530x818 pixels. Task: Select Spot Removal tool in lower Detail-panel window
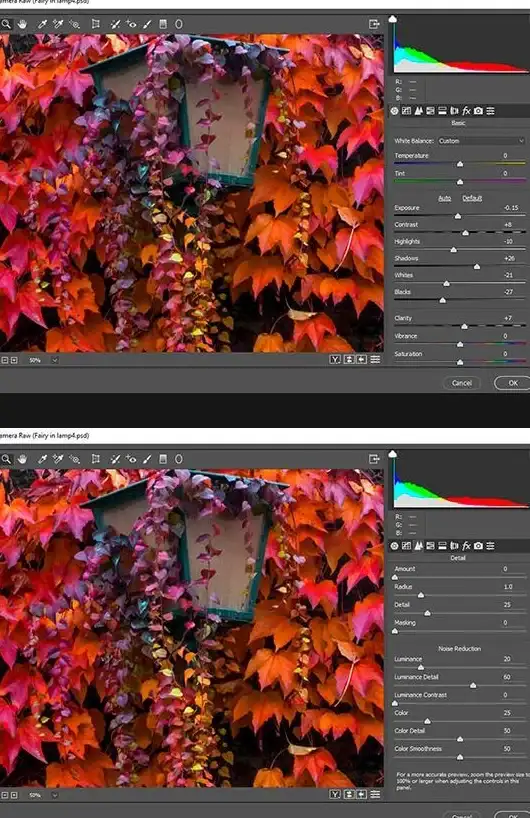(115, 459)
